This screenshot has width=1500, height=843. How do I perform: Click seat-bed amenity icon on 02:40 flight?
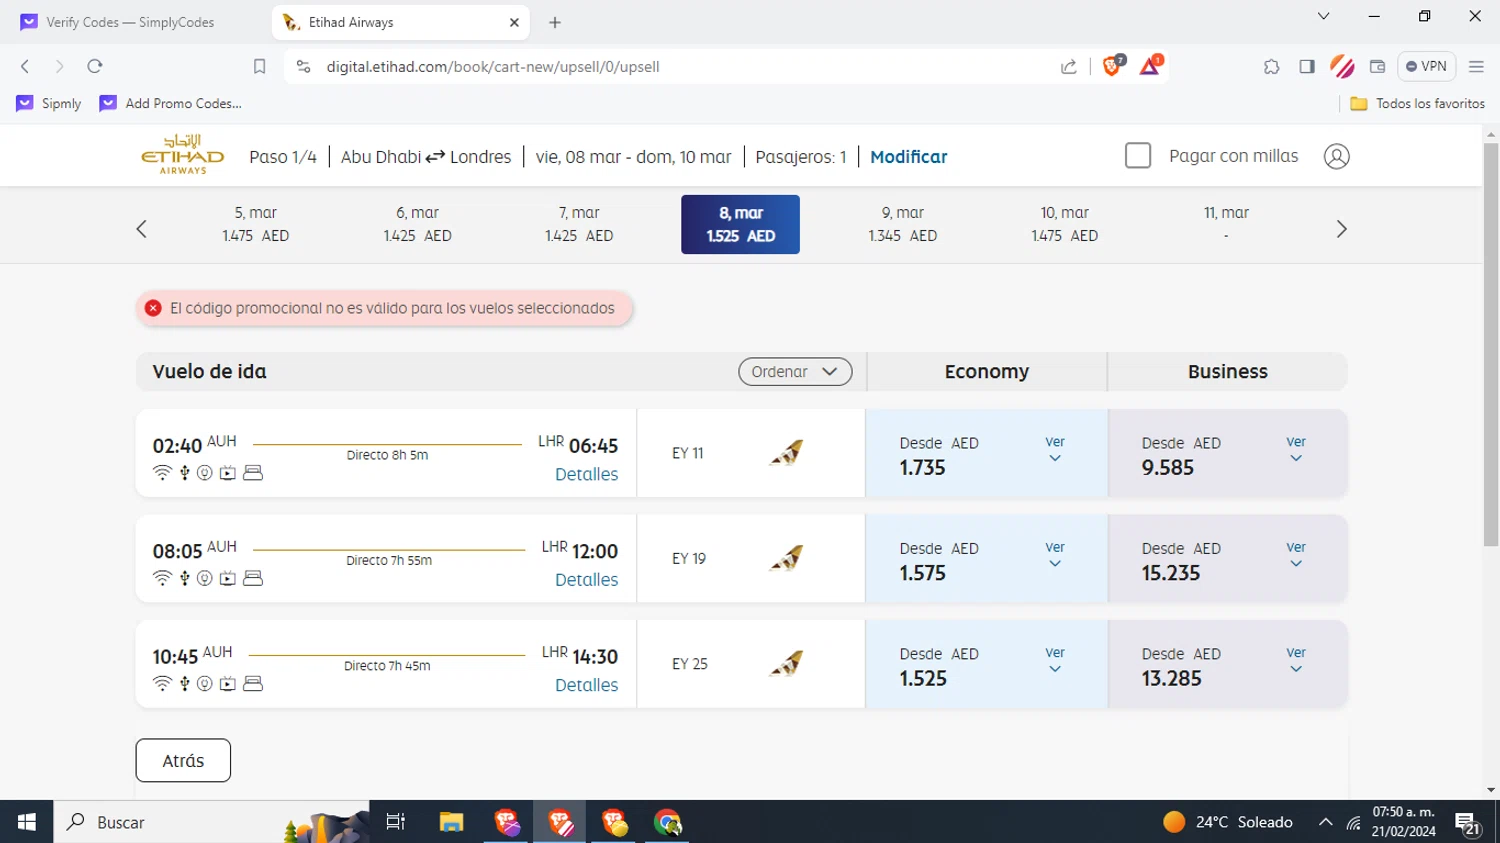coord(253,473)
